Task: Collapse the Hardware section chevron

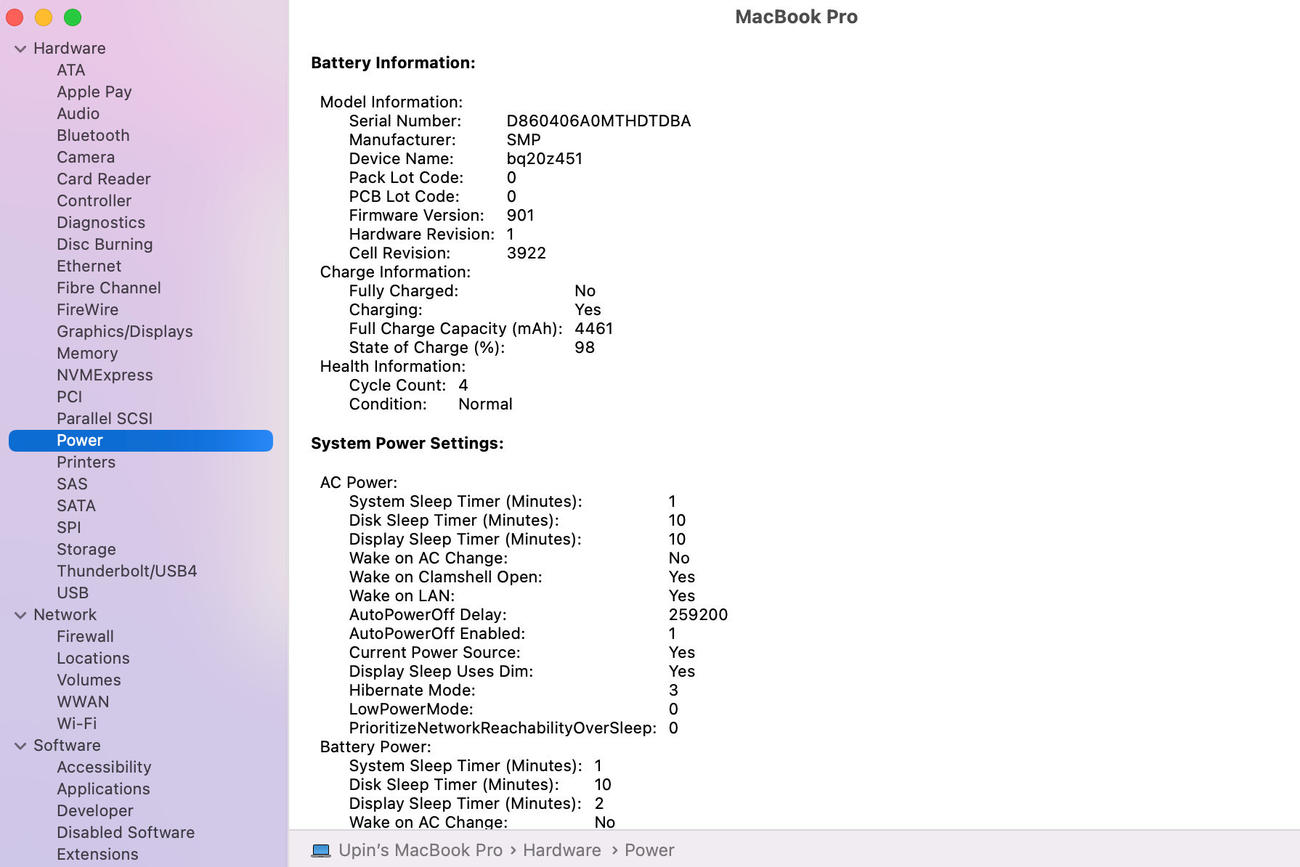Action: (20, 48)
